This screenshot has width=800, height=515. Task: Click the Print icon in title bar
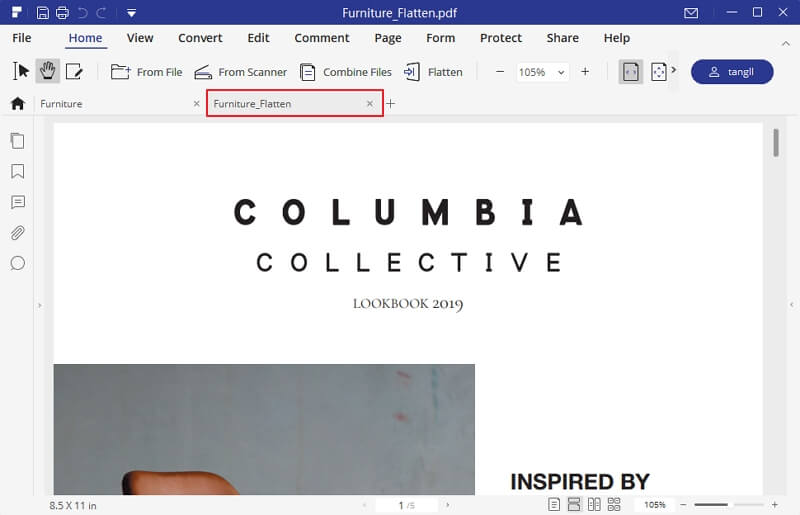point(62,13)
